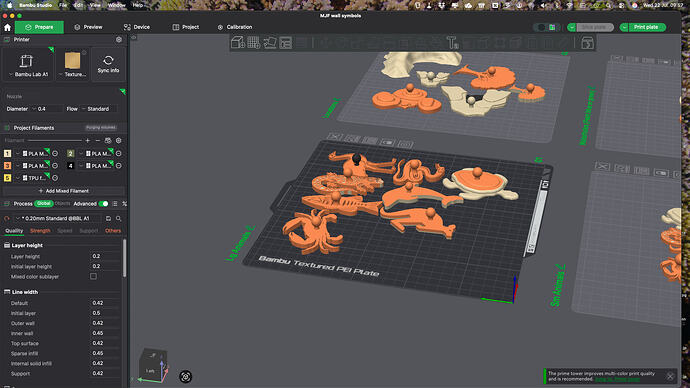Go to the Home screen icon
Viewport: 690px width, 388px height.
[7, 27]
